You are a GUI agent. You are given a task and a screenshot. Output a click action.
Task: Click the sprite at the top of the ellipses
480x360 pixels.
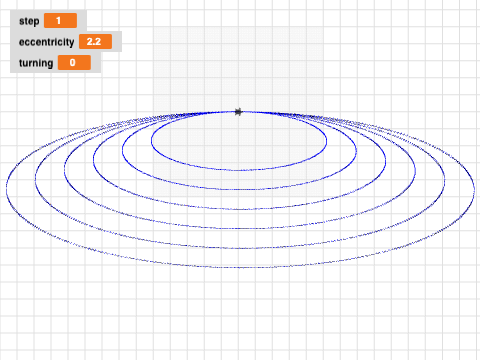coord(238,112)
